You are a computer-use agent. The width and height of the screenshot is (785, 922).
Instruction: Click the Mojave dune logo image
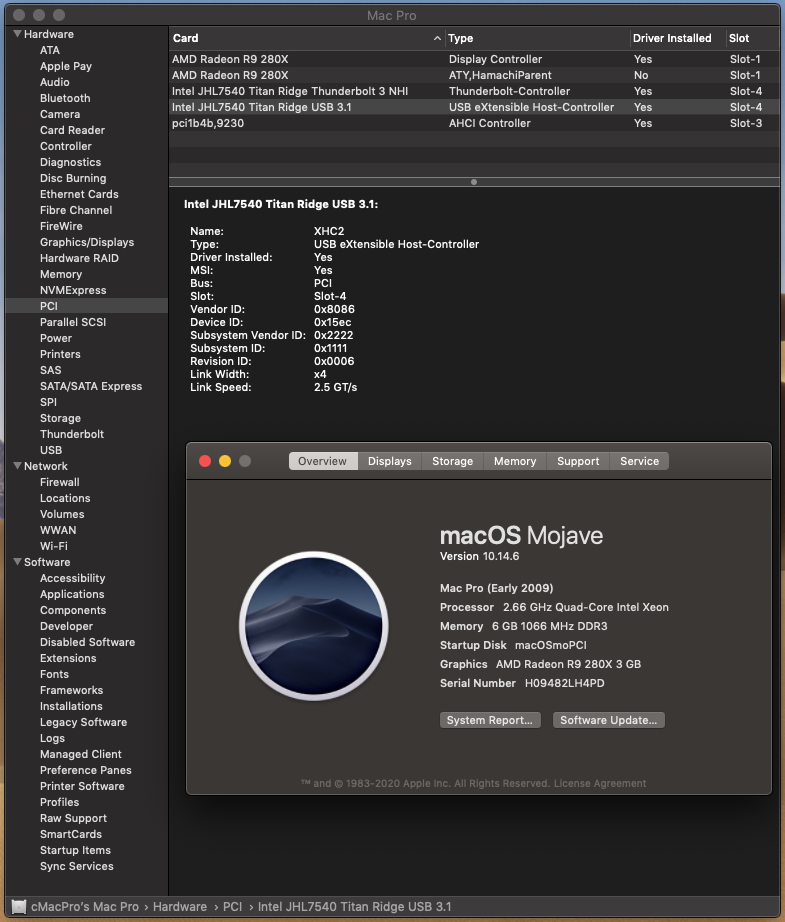pos(313,626)
